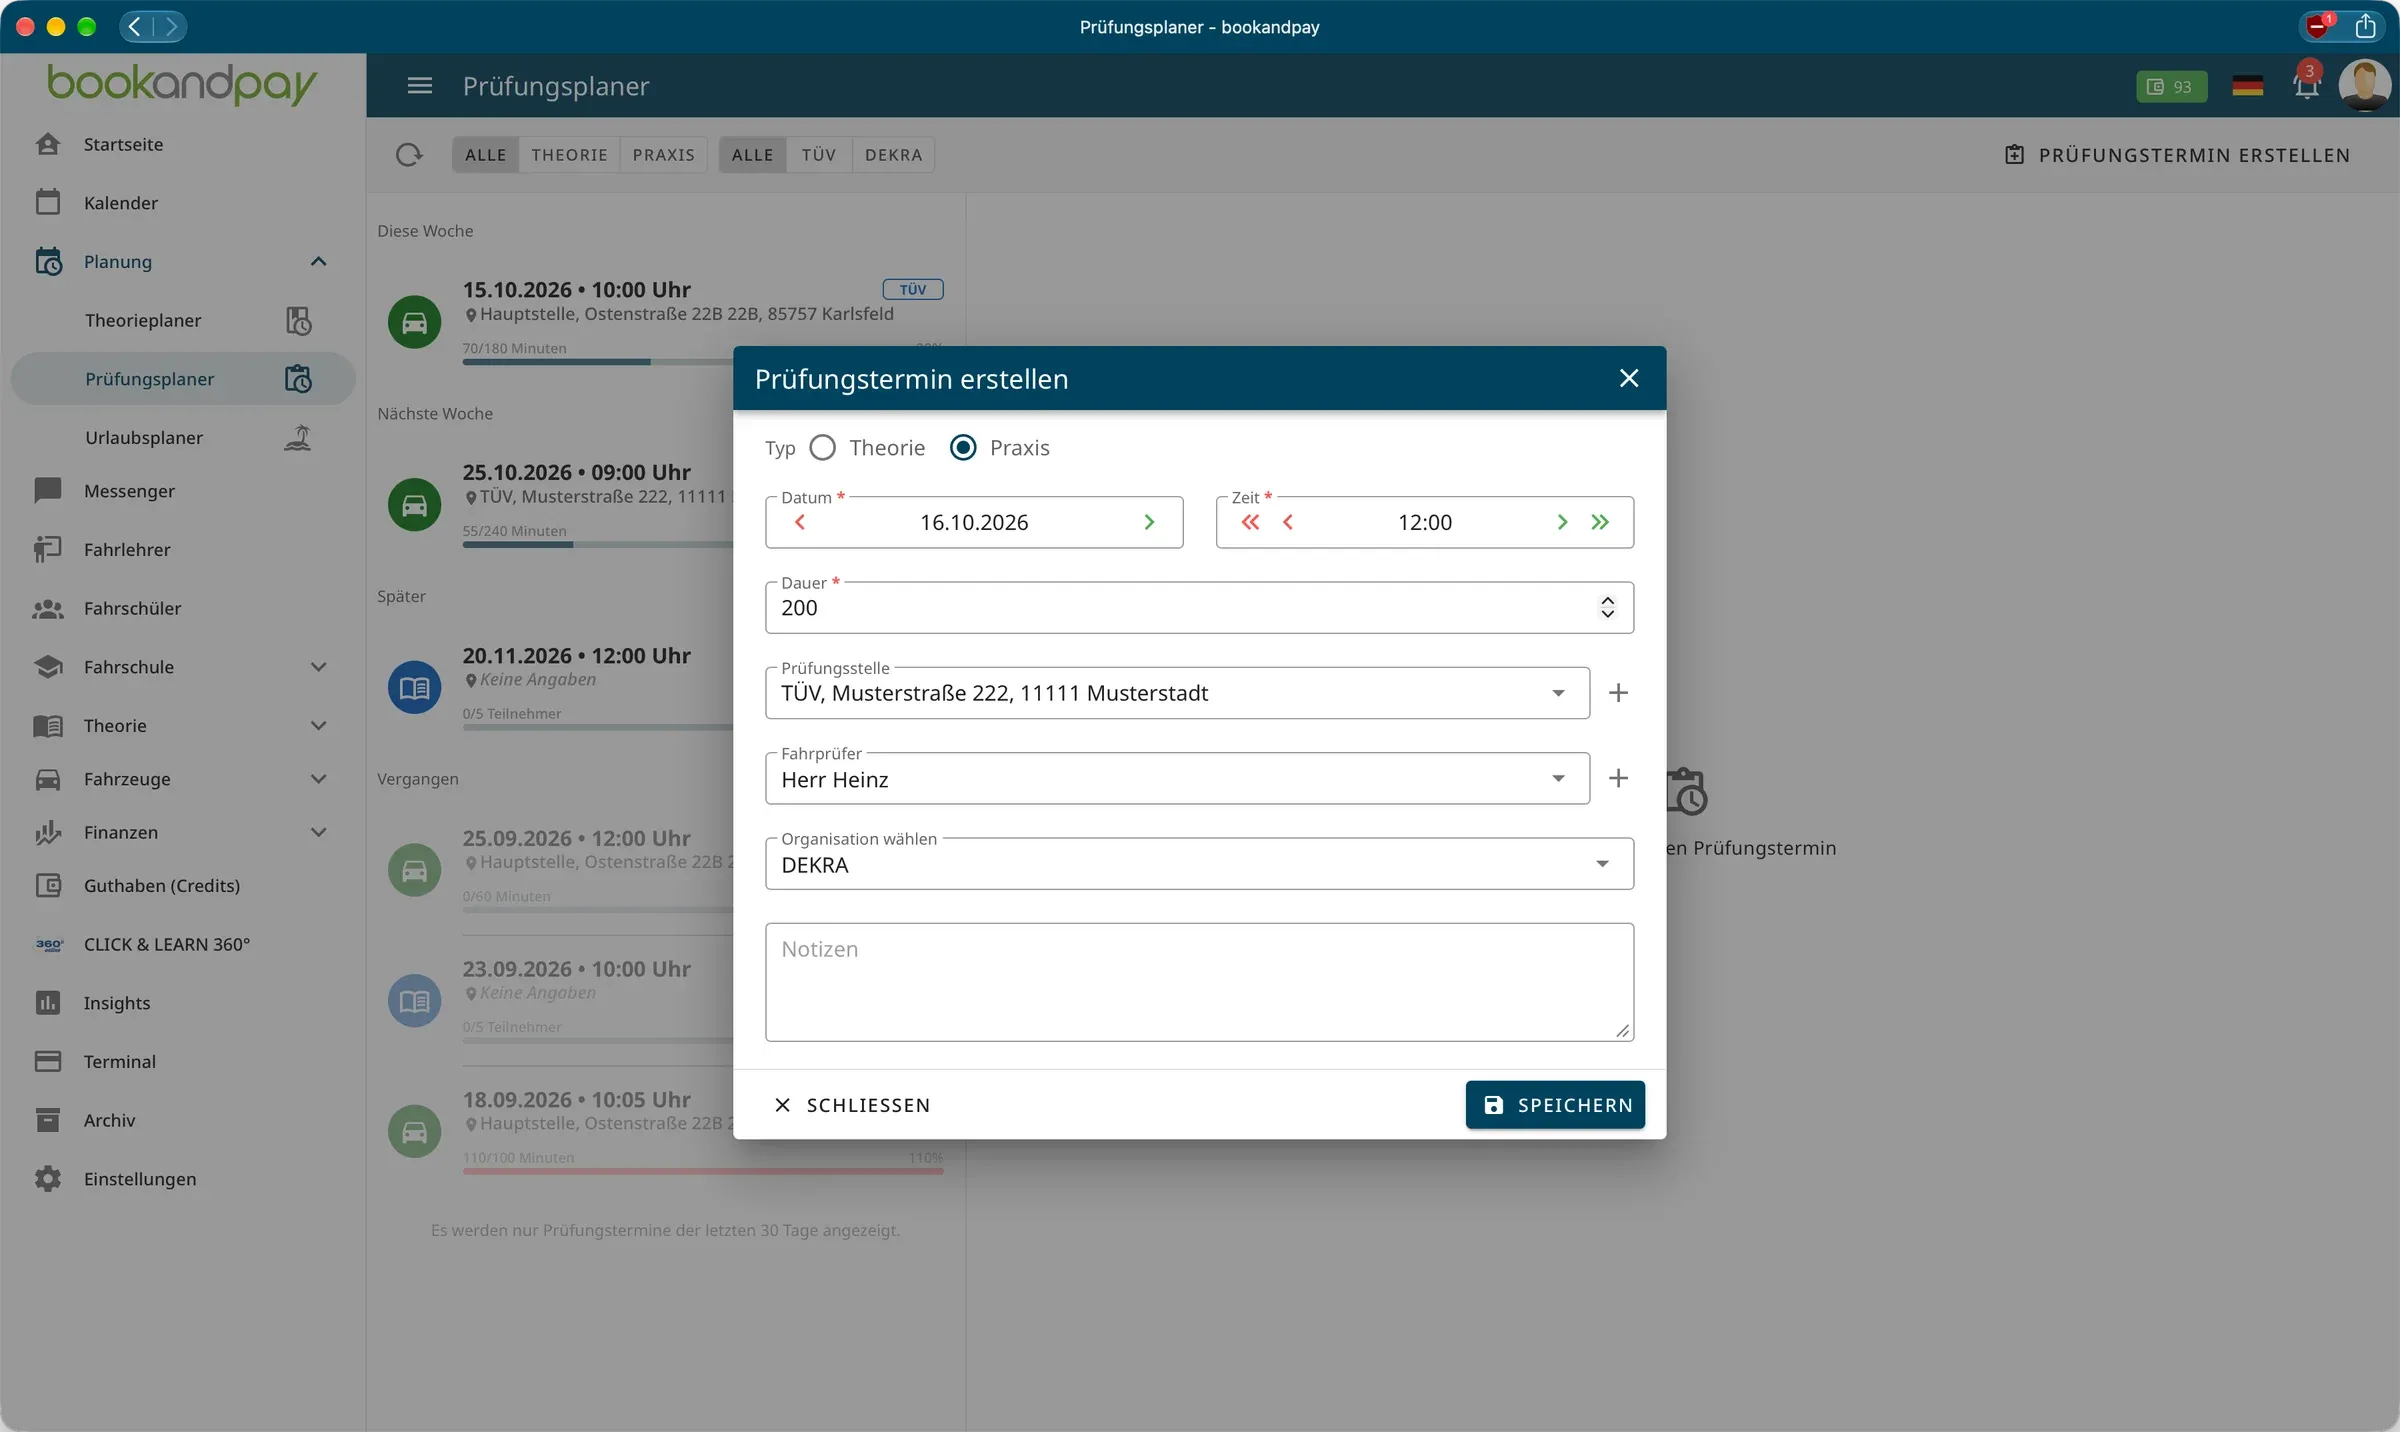Close the dialog with the X icon
Viewport: 2400px width, 1432px height.
coord(1629,378)
